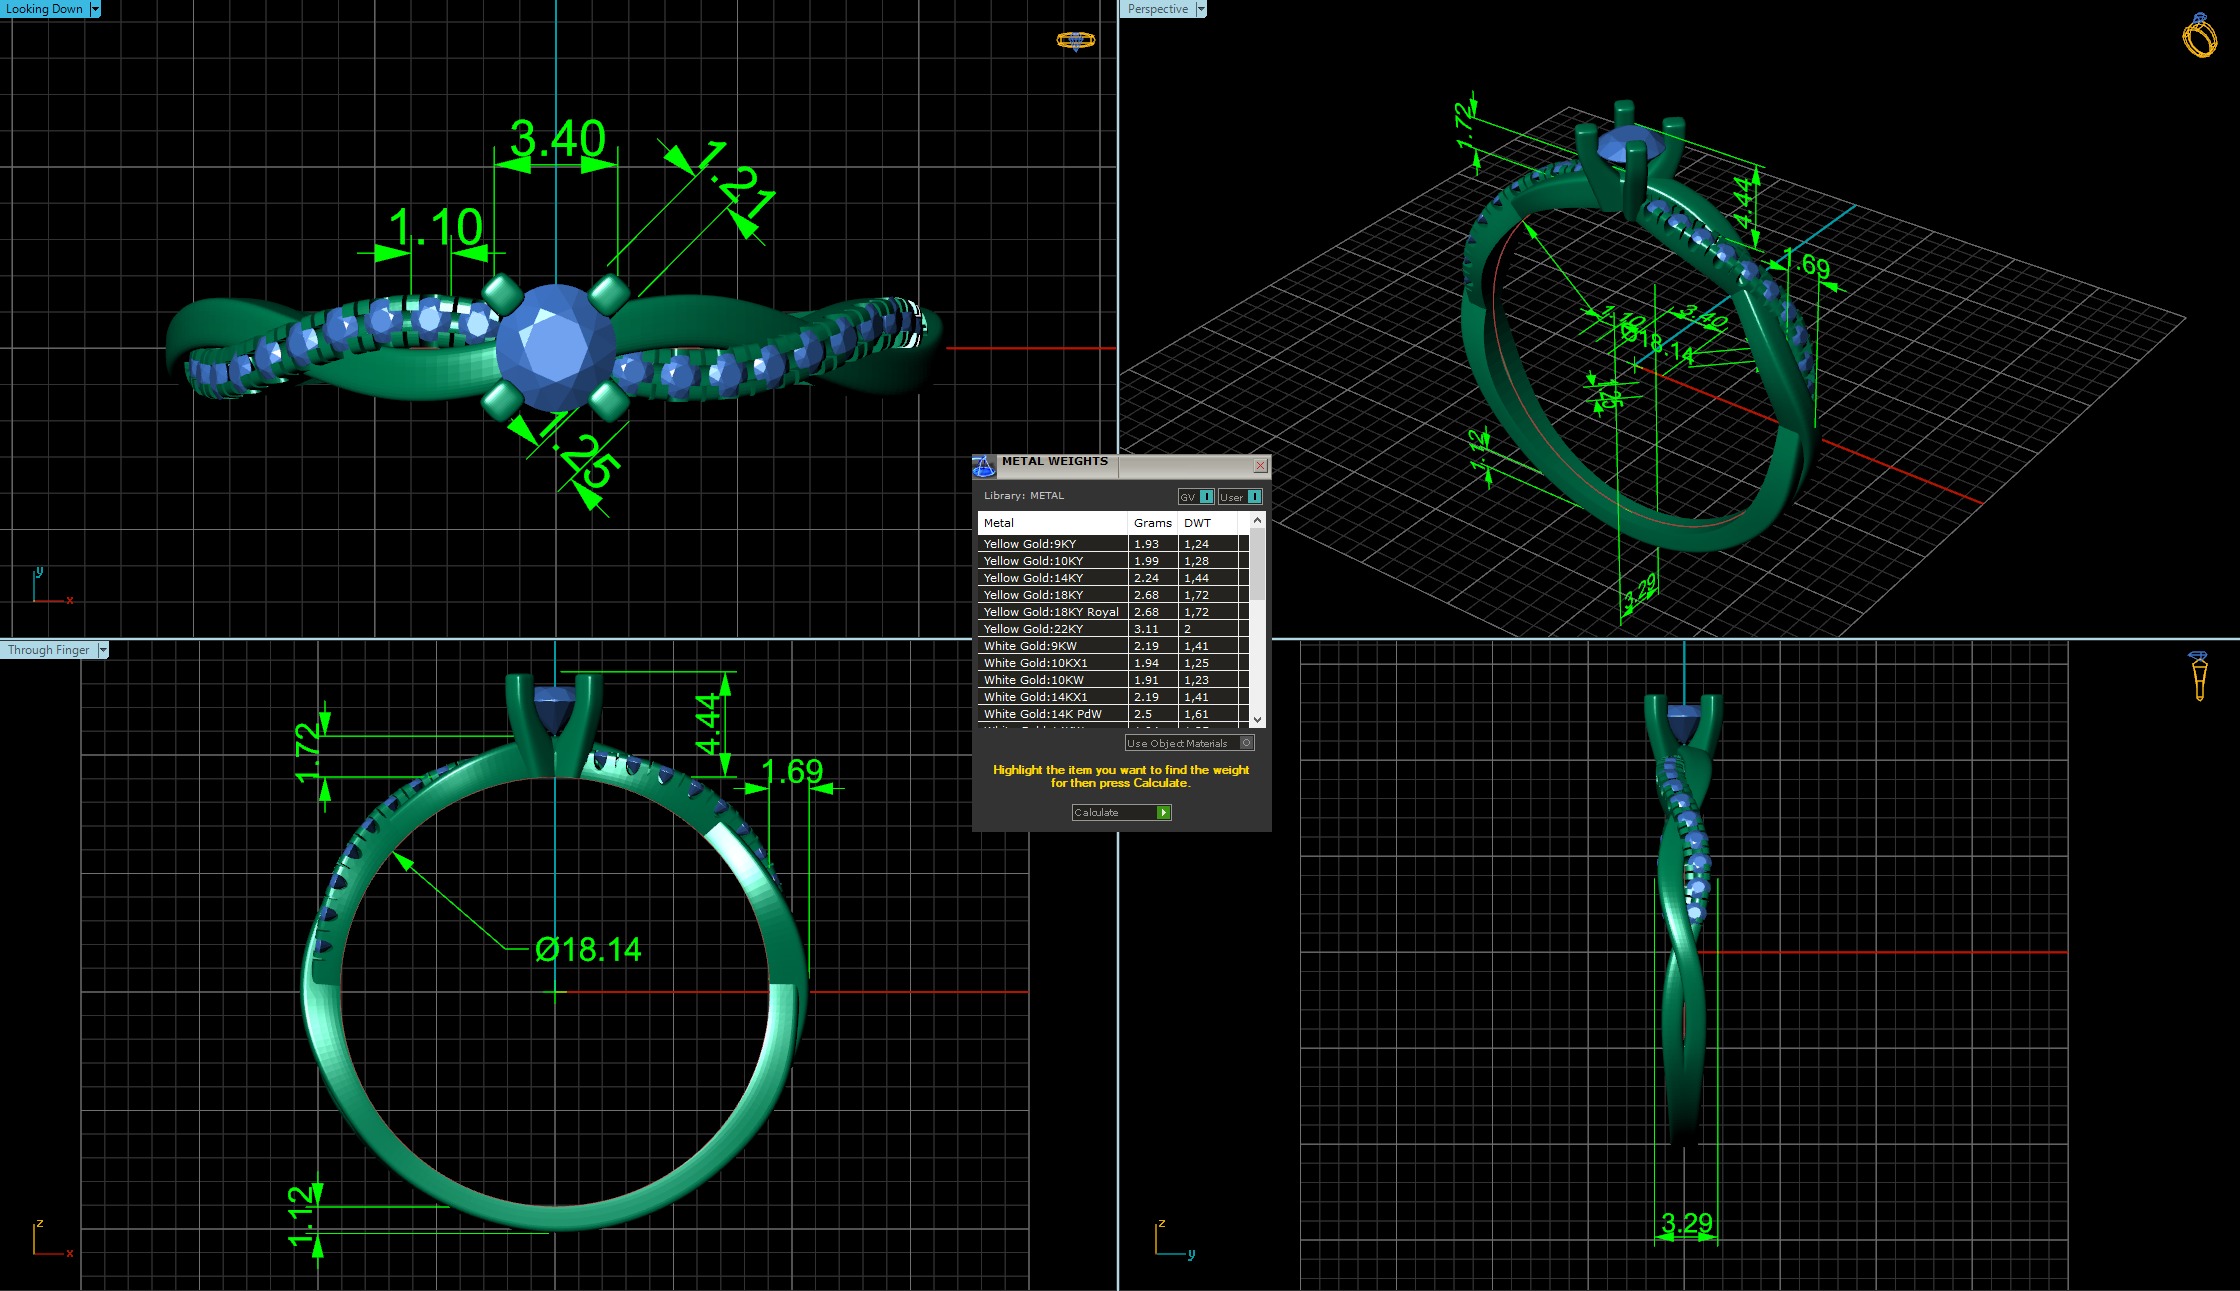Viewport: 2240px width, 1291px height.
Task: Click the scroll down arrow in metal list
Action: (x=1258, y=719)
